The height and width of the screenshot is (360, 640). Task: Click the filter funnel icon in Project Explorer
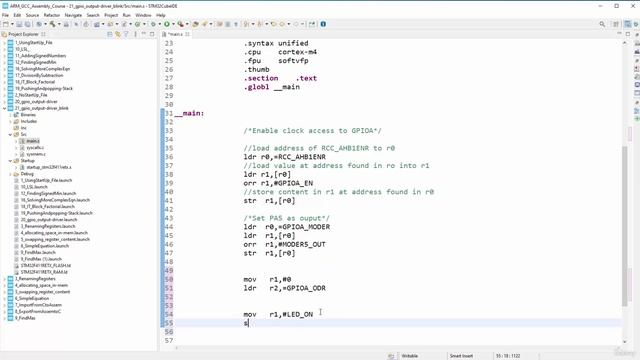tap(127, 34)
